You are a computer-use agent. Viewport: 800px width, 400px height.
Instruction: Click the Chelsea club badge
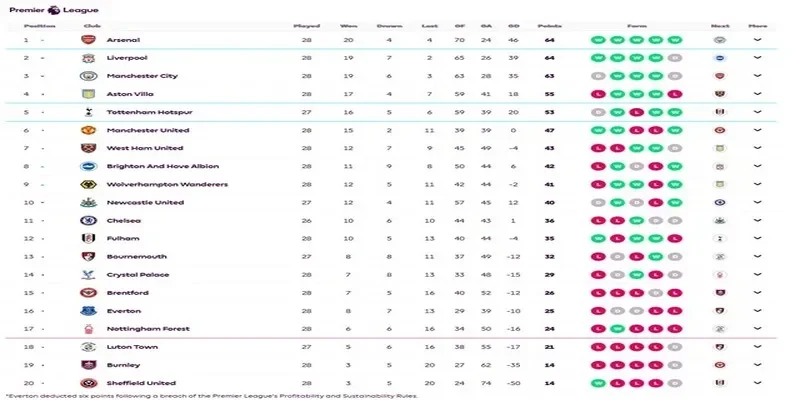[87, 220]
